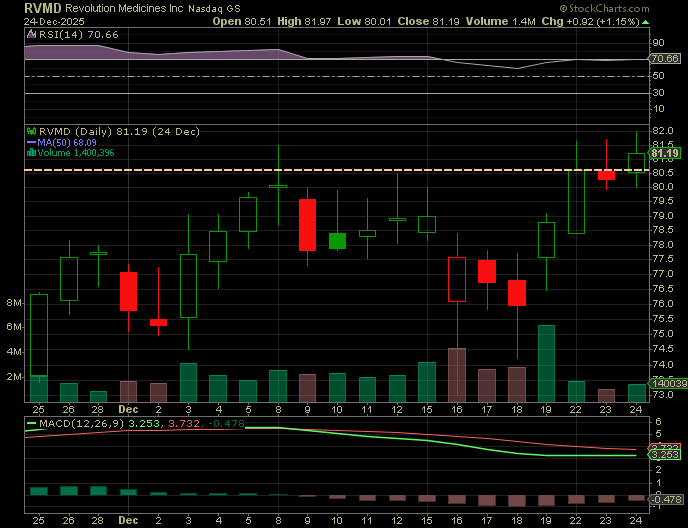688x528 pixels.
Task: Click the 50 level on RSI axis
Action: (x=658, y=76)
